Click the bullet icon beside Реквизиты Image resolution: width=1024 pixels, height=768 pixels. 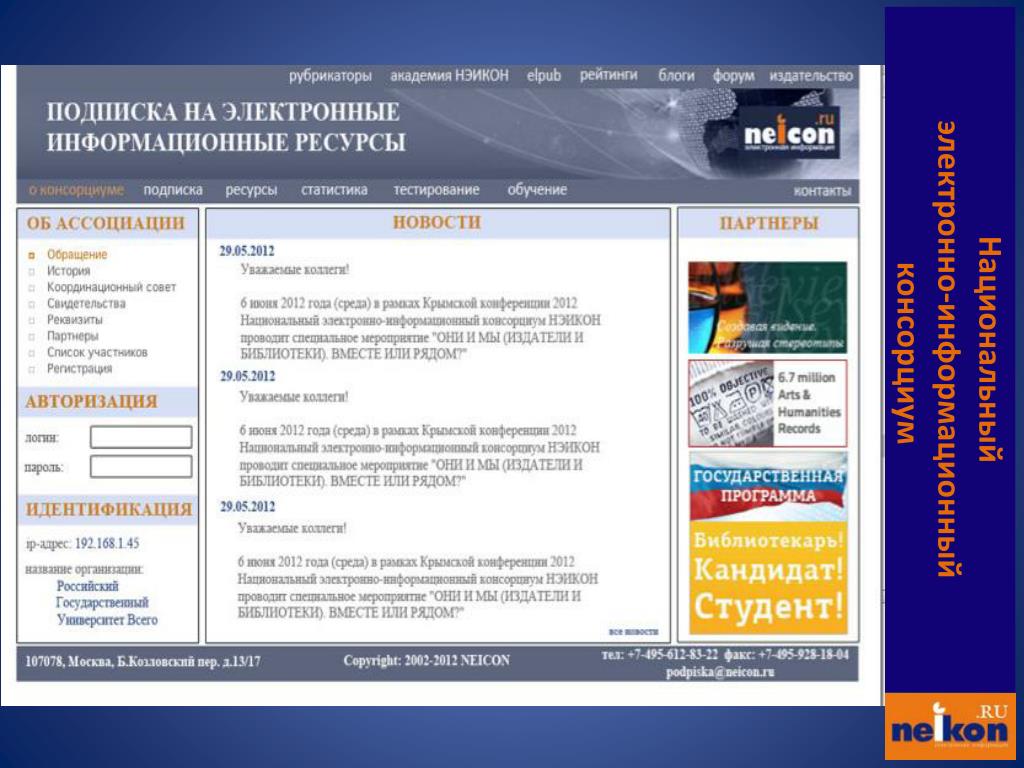(x=31, y=321)
